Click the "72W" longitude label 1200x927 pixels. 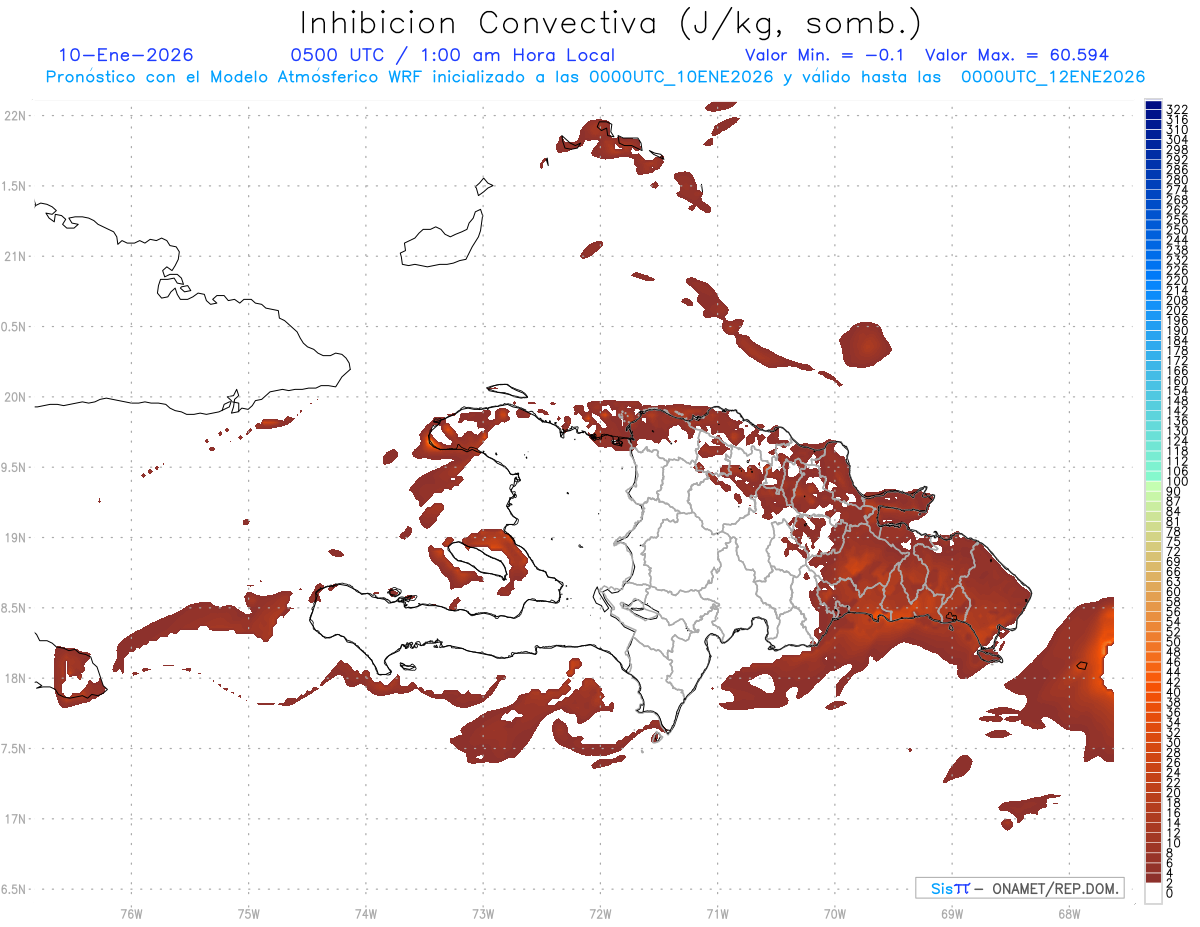[x=601, y=913]
